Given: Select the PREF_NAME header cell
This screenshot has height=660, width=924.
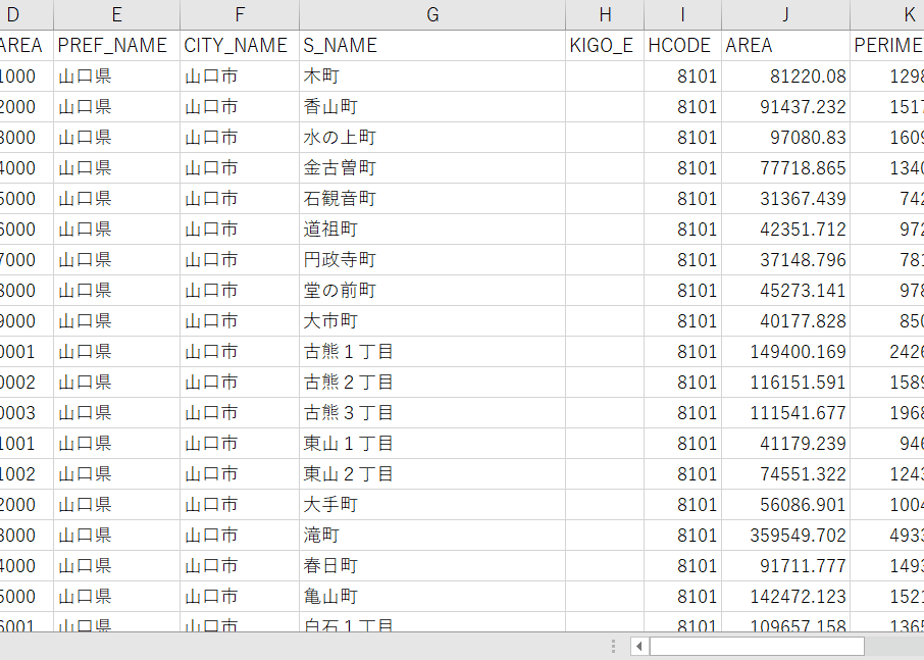Looking at the screenshot, I should click(117, 45).
